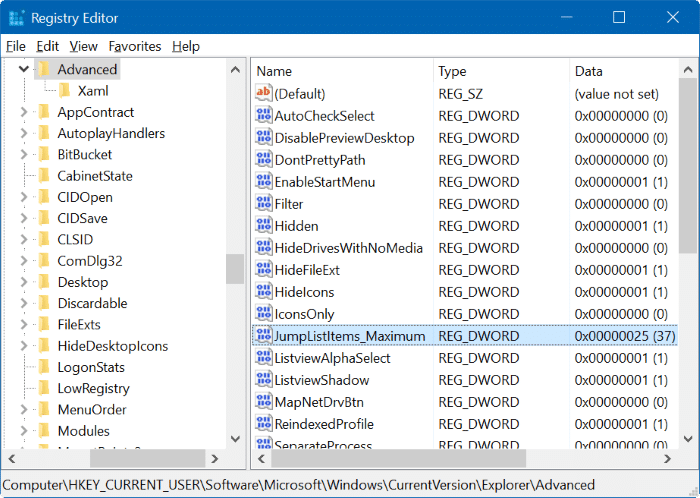The width and height of the screenshot is (700, 498).
Task: Click the Xaml folder icon
Action: 65,91
